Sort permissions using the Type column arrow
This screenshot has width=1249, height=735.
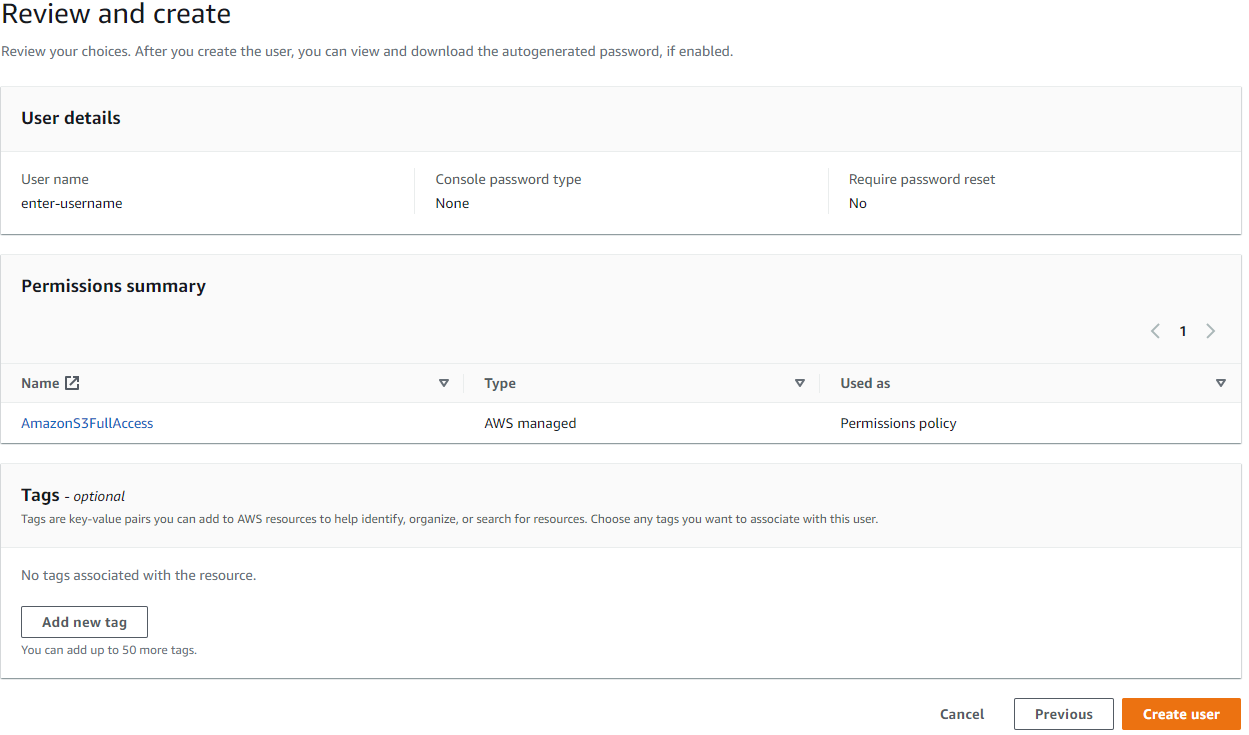pos(800,383)
